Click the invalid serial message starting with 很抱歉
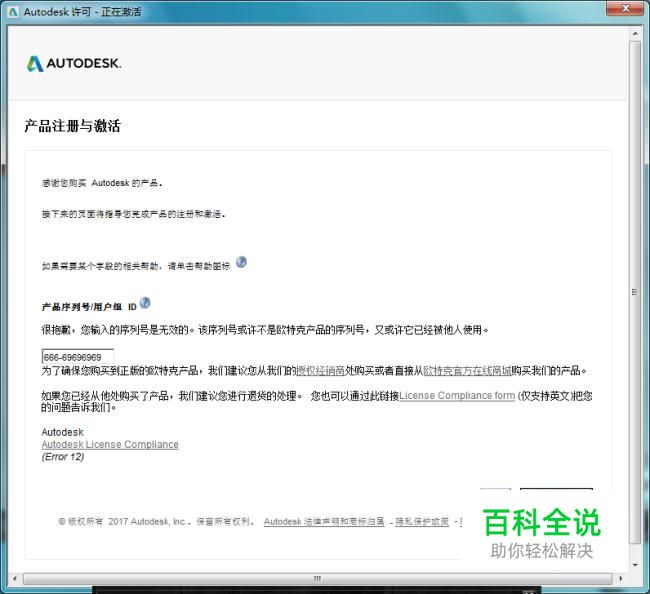This screenshot has width=650, height=594. pyautogui.click(x=265, y=330)
